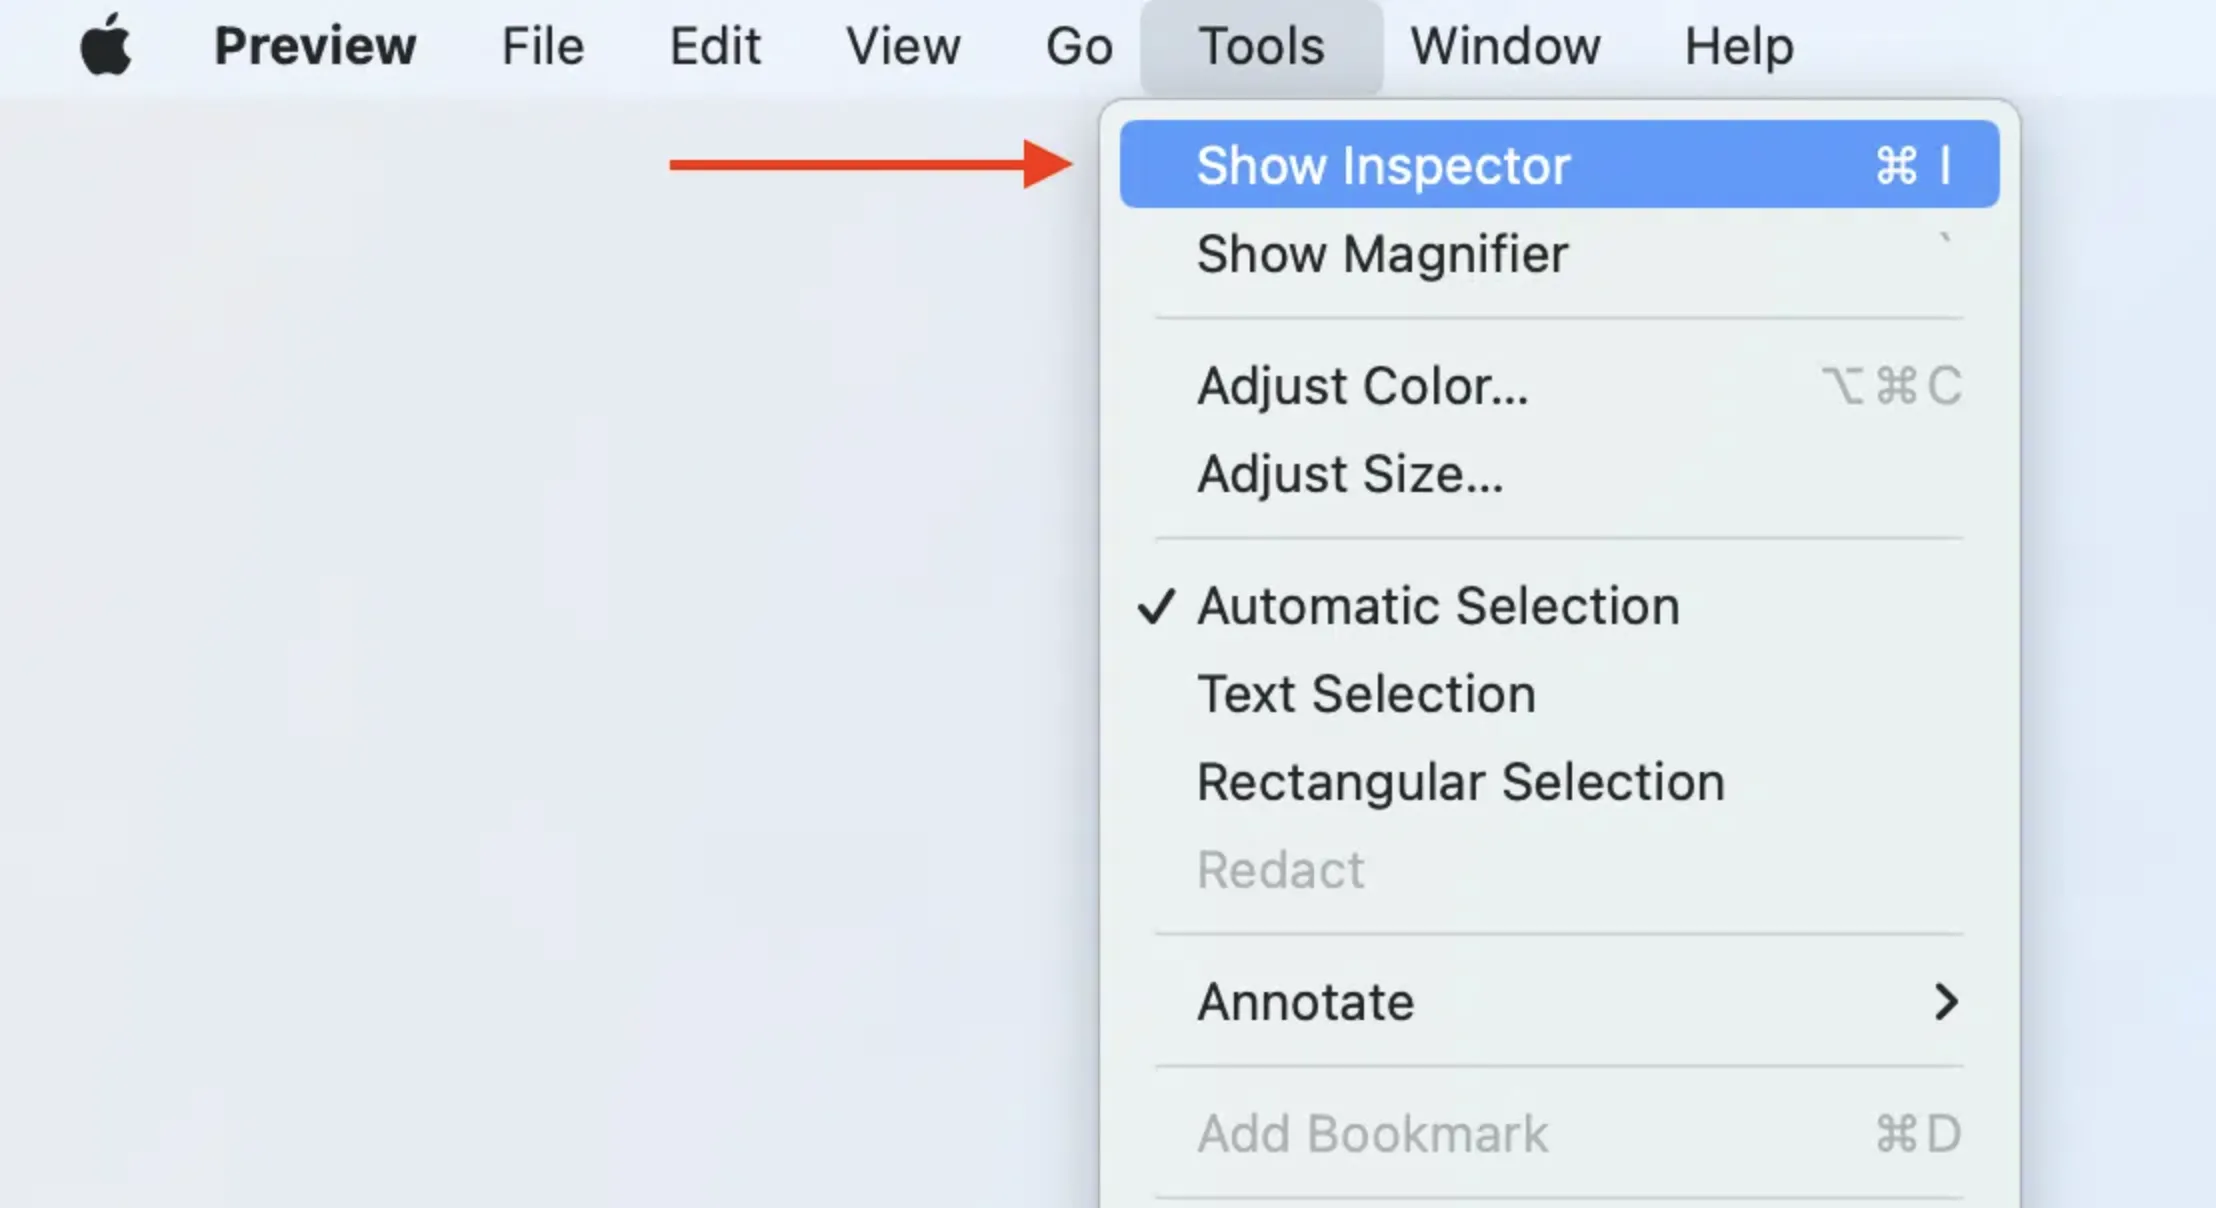Open the Preview application menu
Screen dimensions: 2216x1208
point(315,46)
